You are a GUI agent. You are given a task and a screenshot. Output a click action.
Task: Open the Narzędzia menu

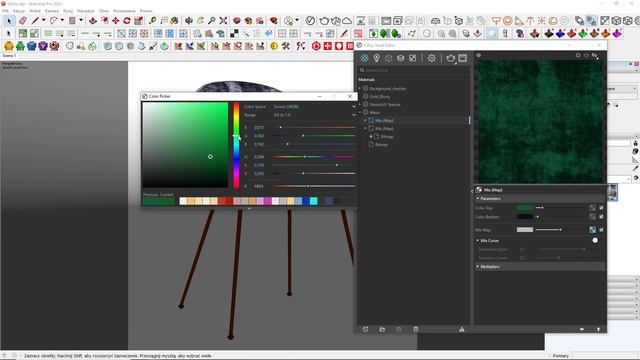coord(86,11)
